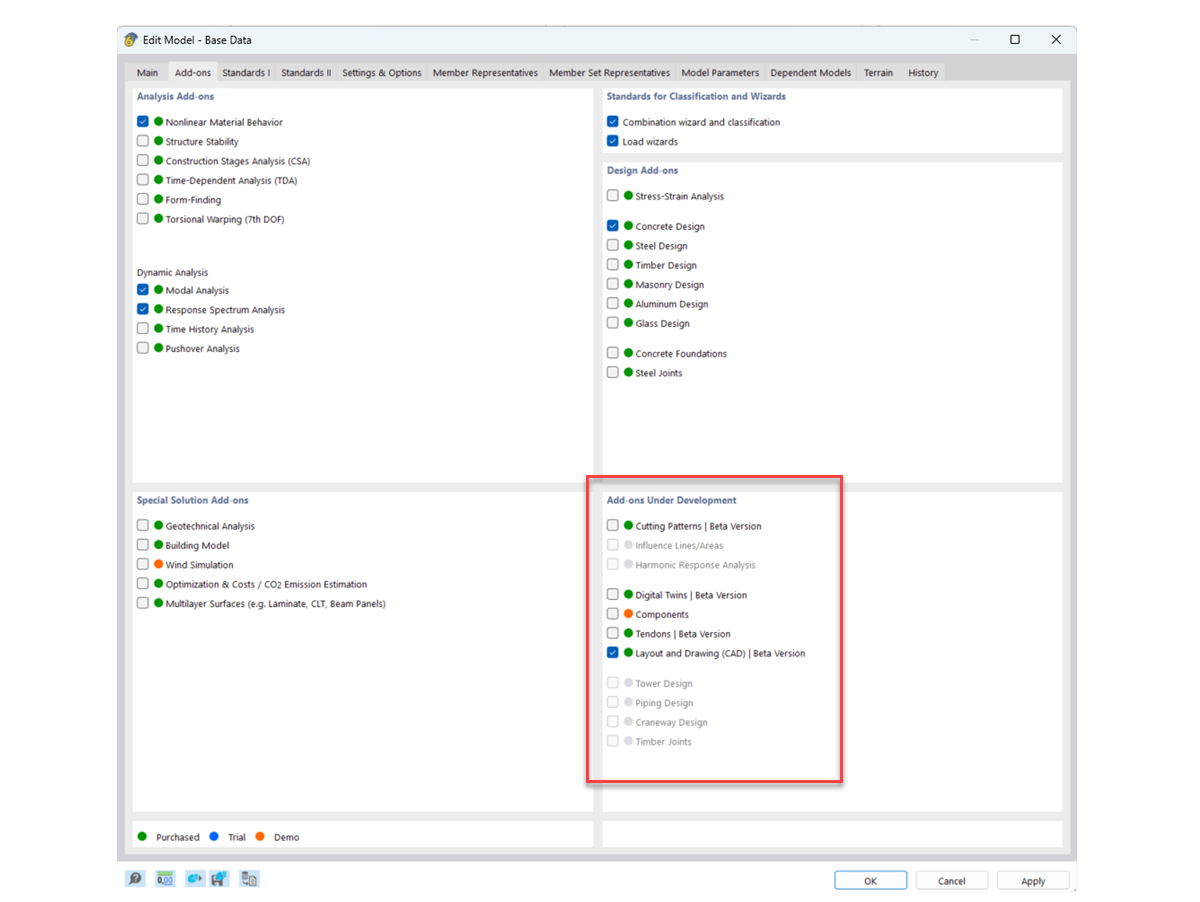This screenshot has height=902, width=1200.
Task: Open the Units and Decimal Places settings
Action: [x=163, y=878]
